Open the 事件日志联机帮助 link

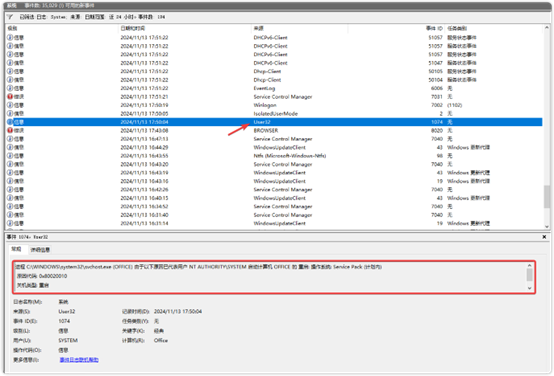point(79,360)
